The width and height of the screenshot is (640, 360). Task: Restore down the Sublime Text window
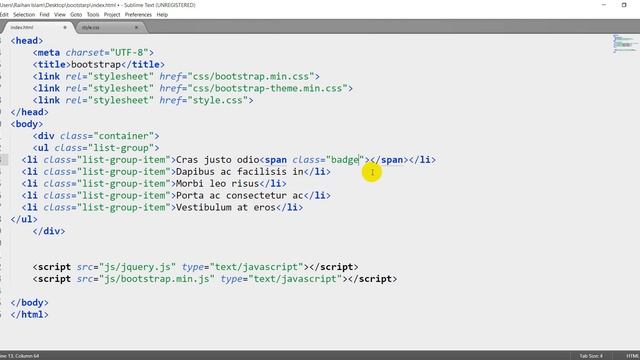pos(624,5)
